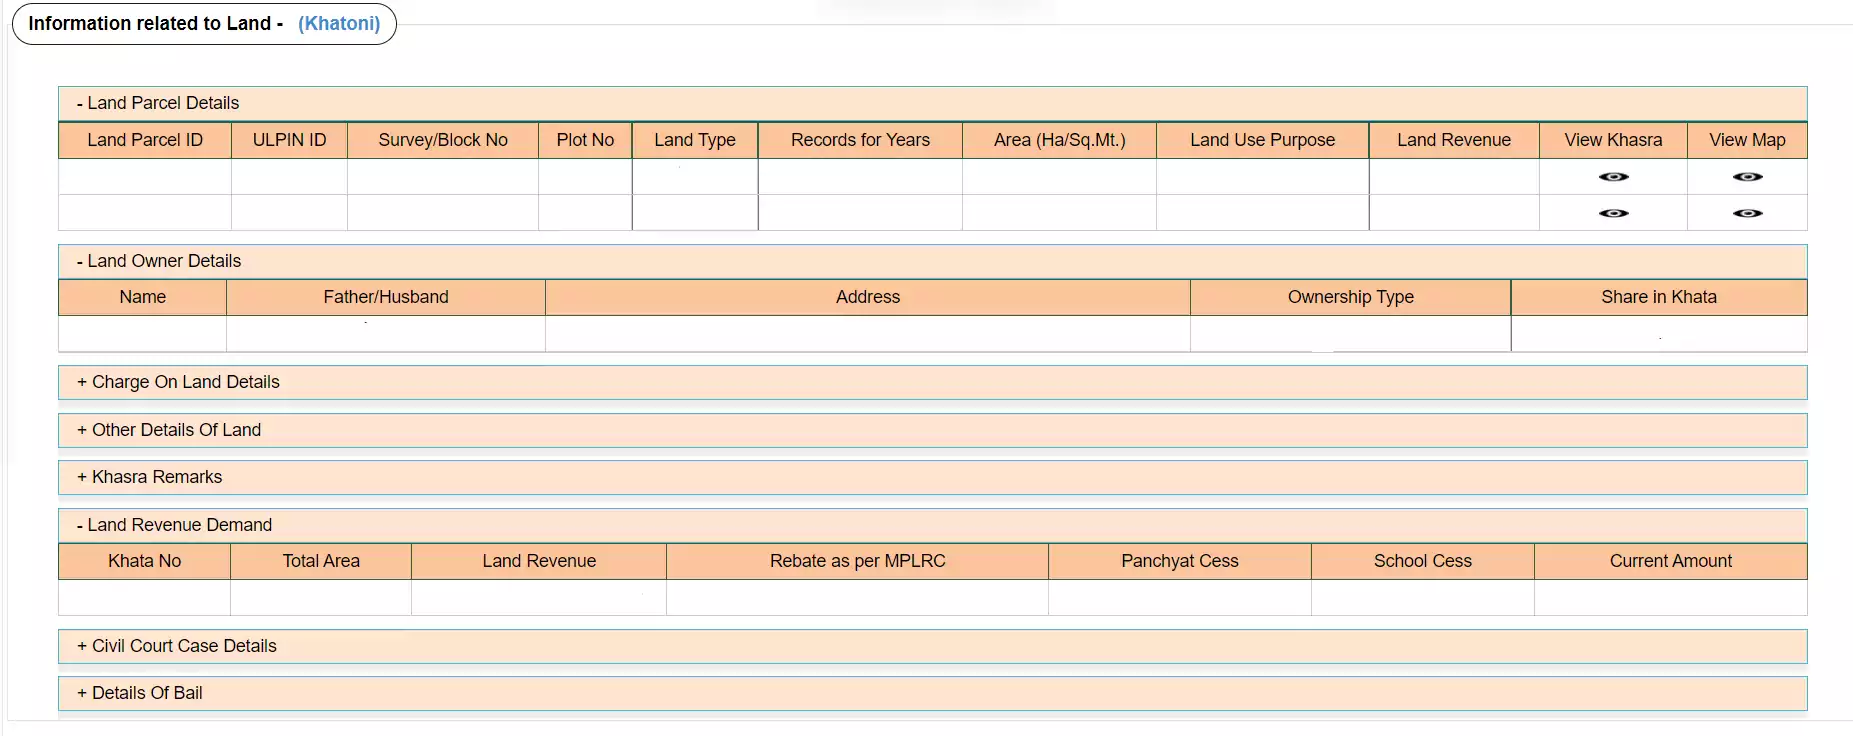Image resolution: width=1853 pixels, height=736 pixels.
Task: Collapse the Land Revenue Demand section
Action: (x=932, y=525)
